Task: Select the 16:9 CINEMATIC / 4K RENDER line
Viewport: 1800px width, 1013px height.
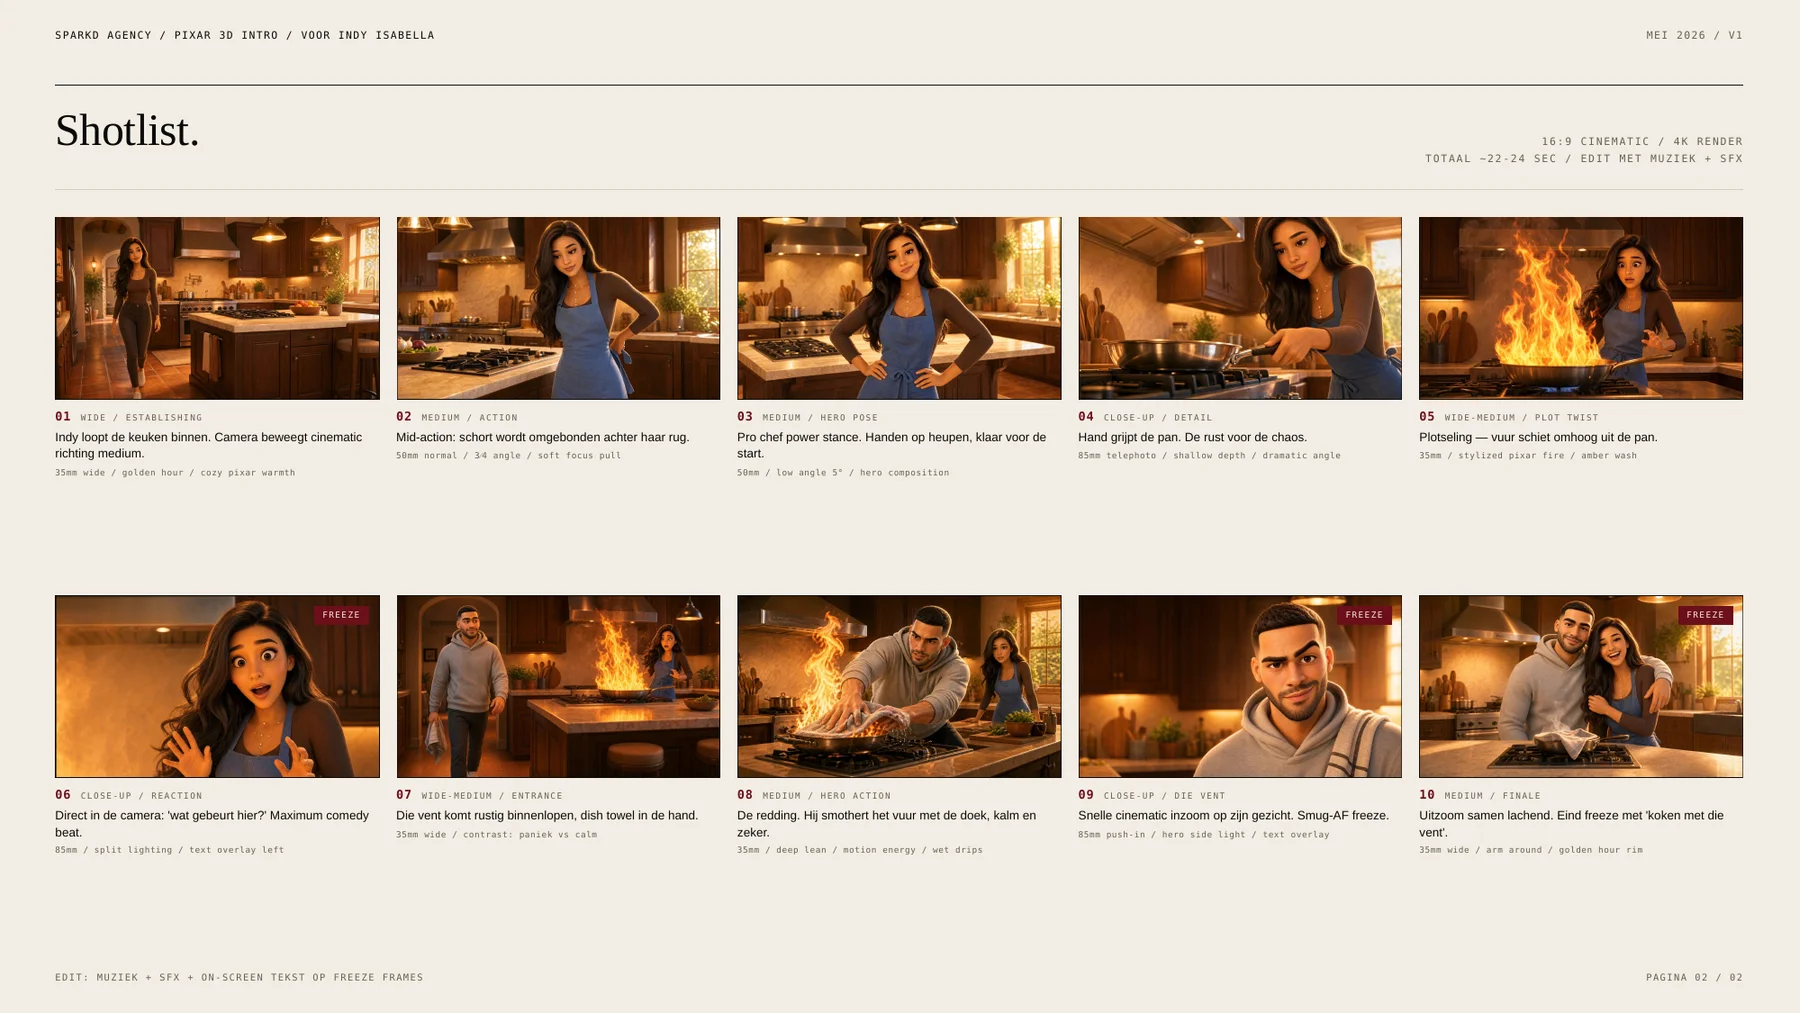Action: pyautogui.click(x=1642, y=141)
